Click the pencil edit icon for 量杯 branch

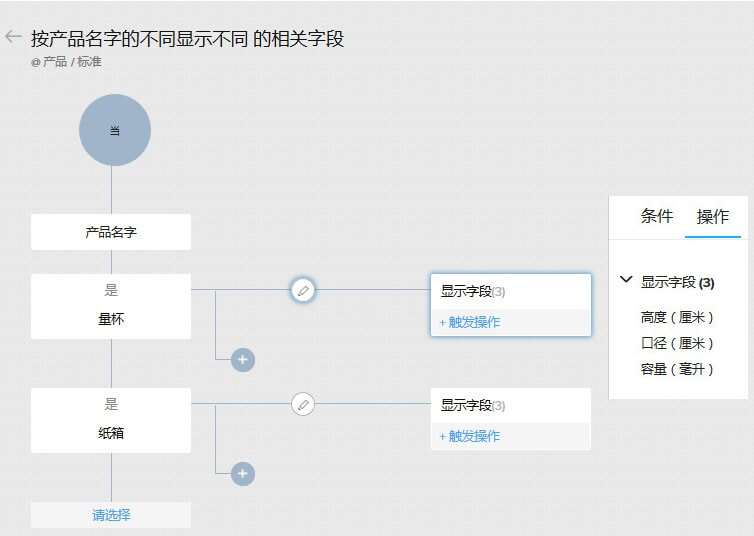303,290
